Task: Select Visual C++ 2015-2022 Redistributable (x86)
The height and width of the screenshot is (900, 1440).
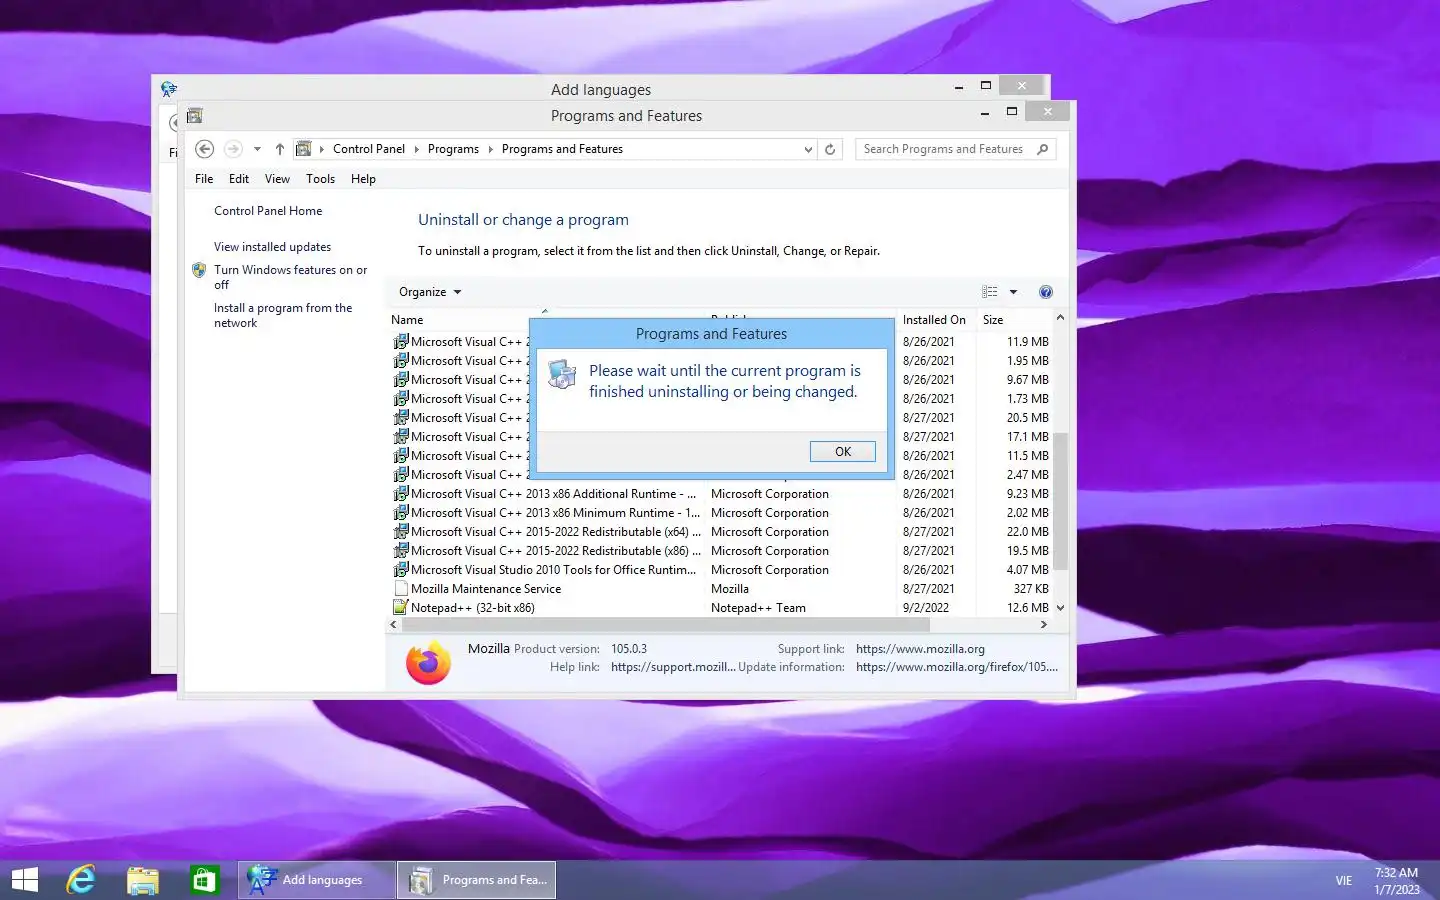Action: pyautogui.click(x=556, y=551)
